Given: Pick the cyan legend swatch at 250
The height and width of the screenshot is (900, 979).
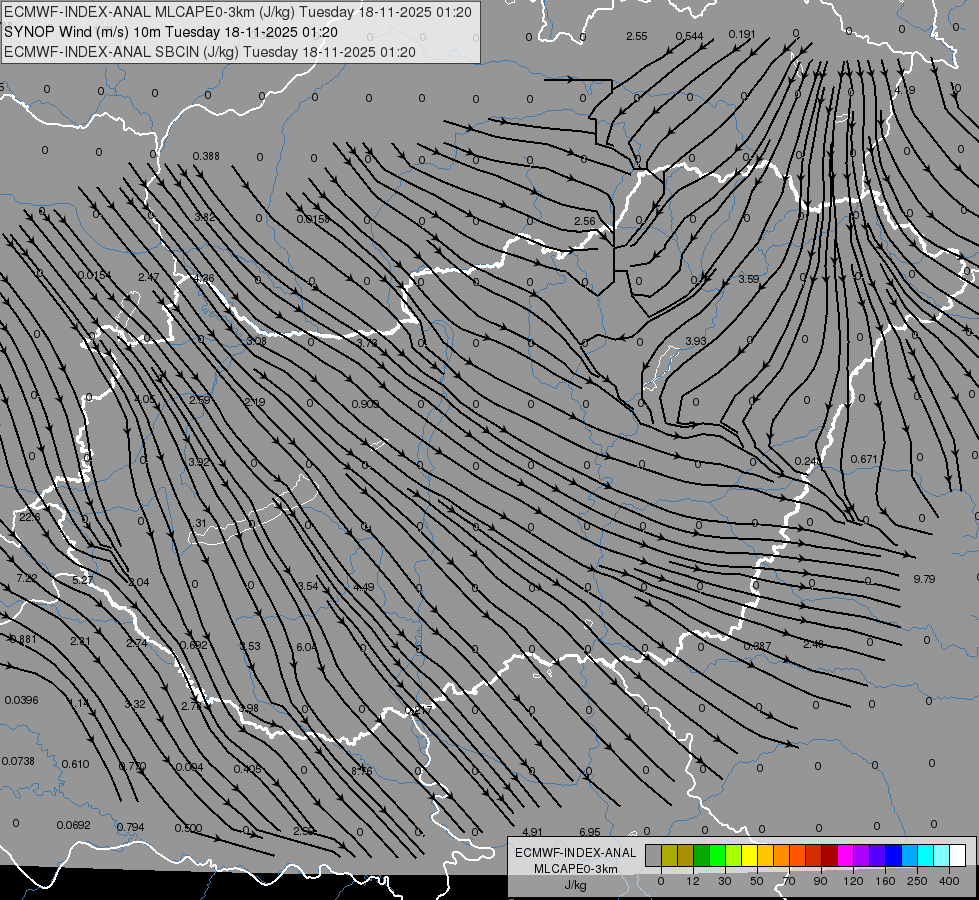Looking at the screenshot, I should coord(926,855).
